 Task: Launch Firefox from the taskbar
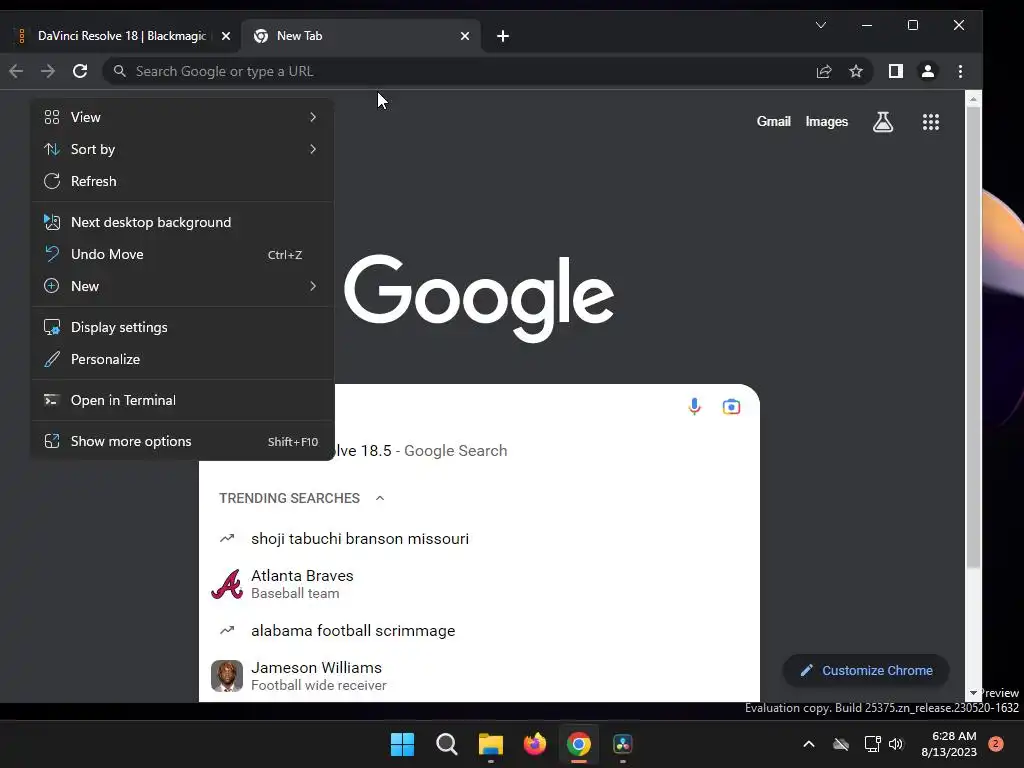coord(535,744)
